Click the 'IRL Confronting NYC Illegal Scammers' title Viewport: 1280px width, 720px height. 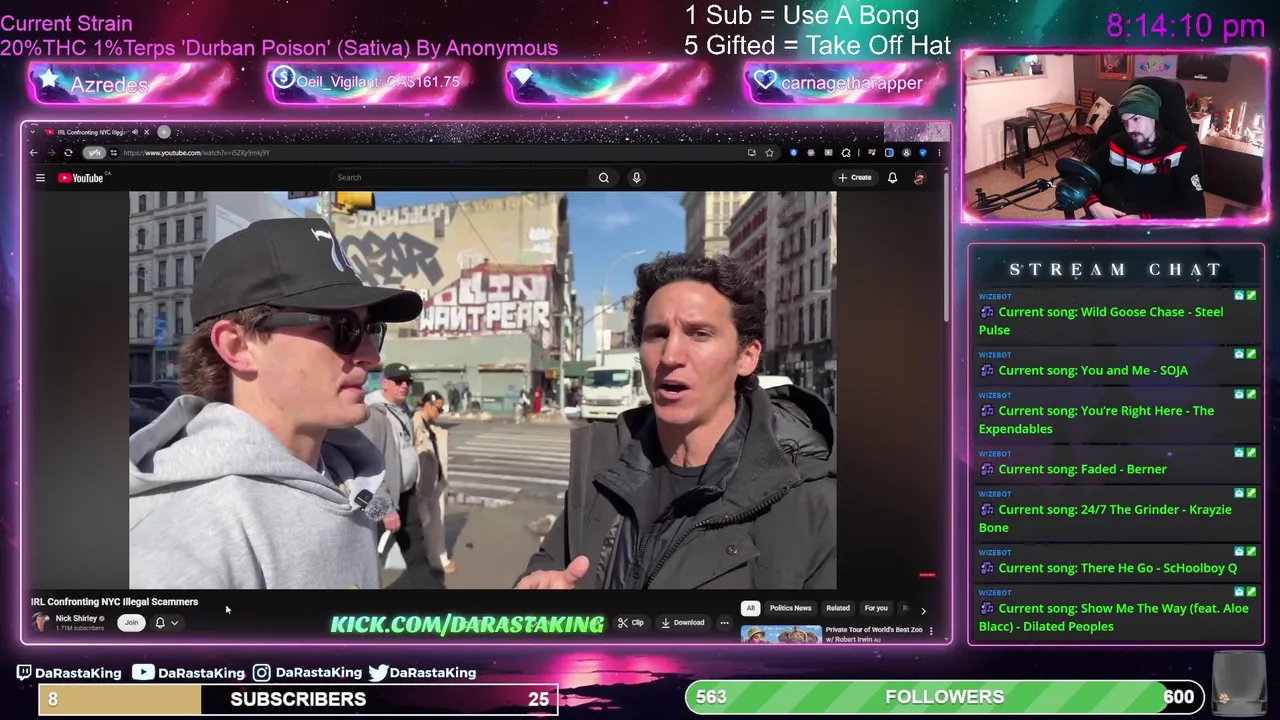[114, 602]
